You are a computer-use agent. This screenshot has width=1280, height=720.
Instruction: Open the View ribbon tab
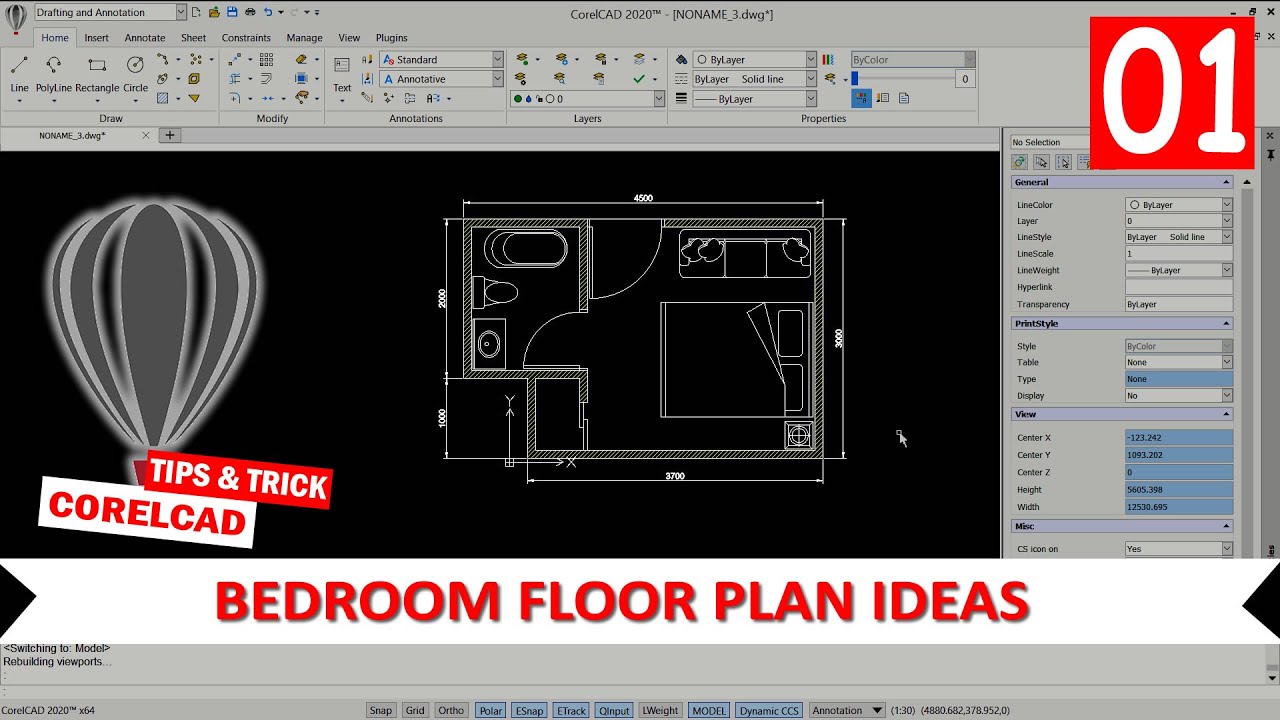click(x=349, y=38)
